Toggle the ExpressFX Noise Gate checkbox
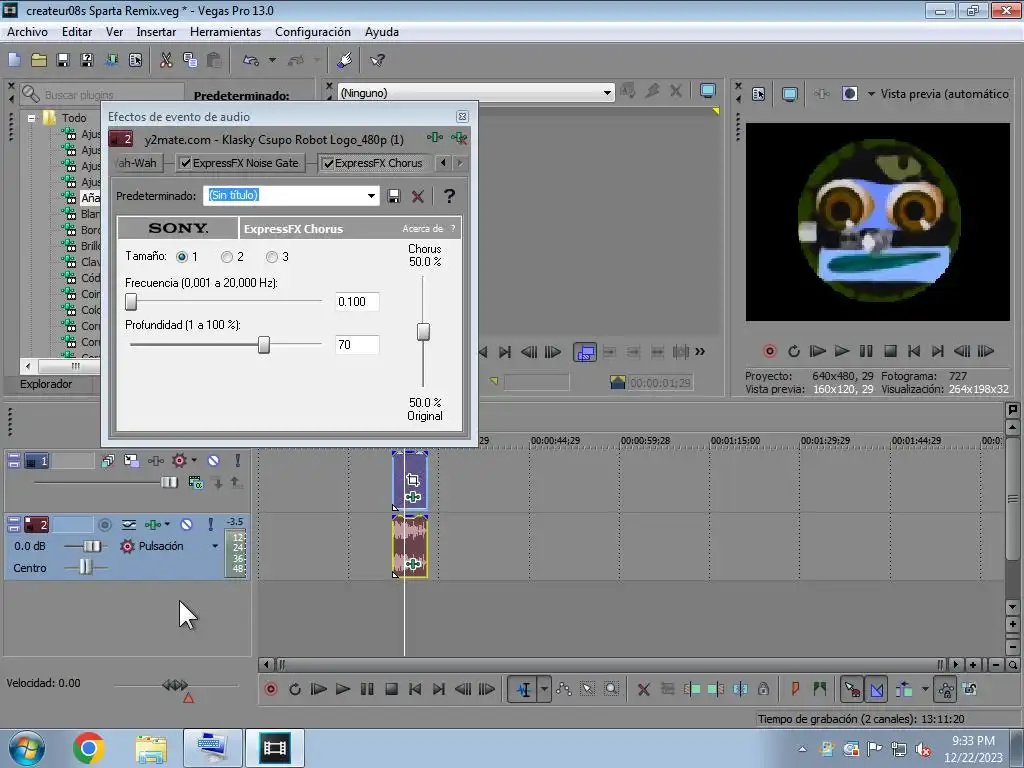 point(185,163)
